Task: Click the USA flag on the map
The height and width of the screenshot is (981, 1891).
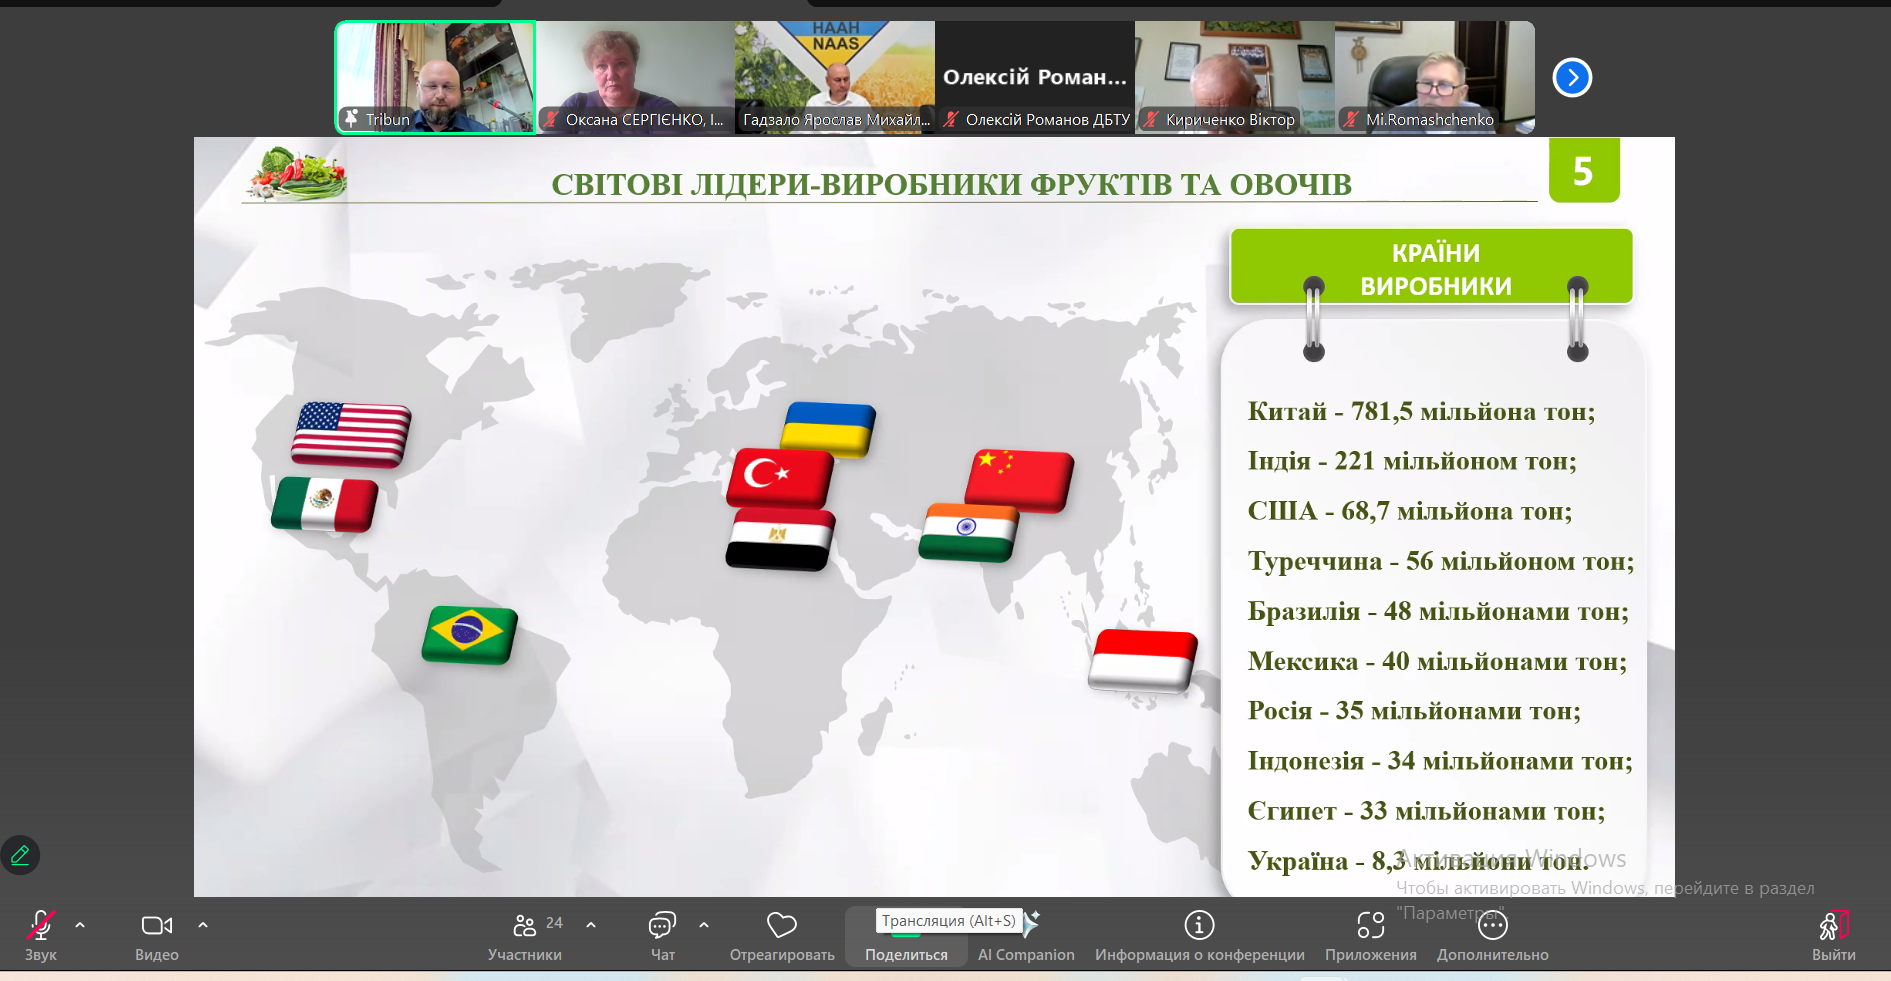Action: tap(351, 434)
